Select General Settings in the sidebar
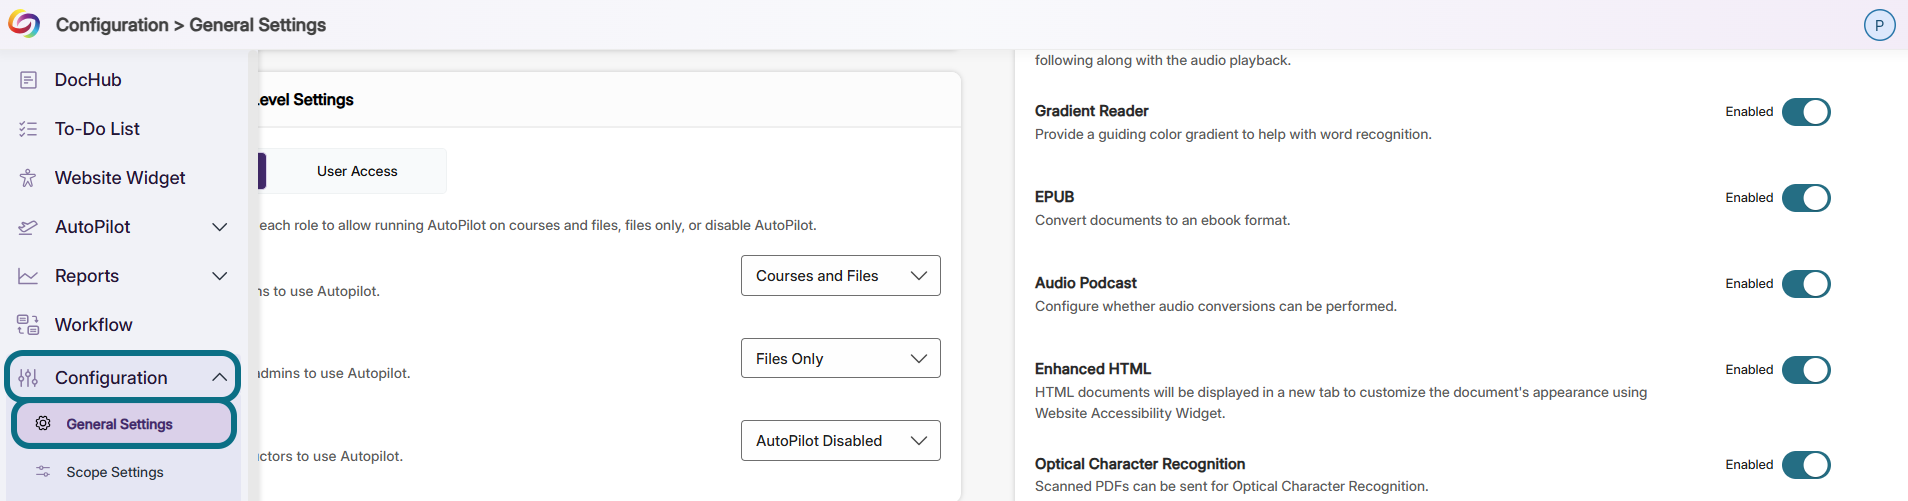The width and height of the screenshot is (1908, 501). click(x=124, y=424)
